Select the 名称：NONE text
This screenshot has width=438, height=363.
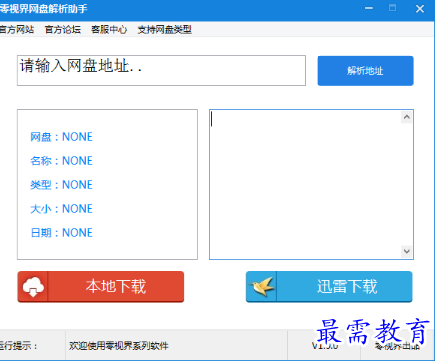click(61, 161)
